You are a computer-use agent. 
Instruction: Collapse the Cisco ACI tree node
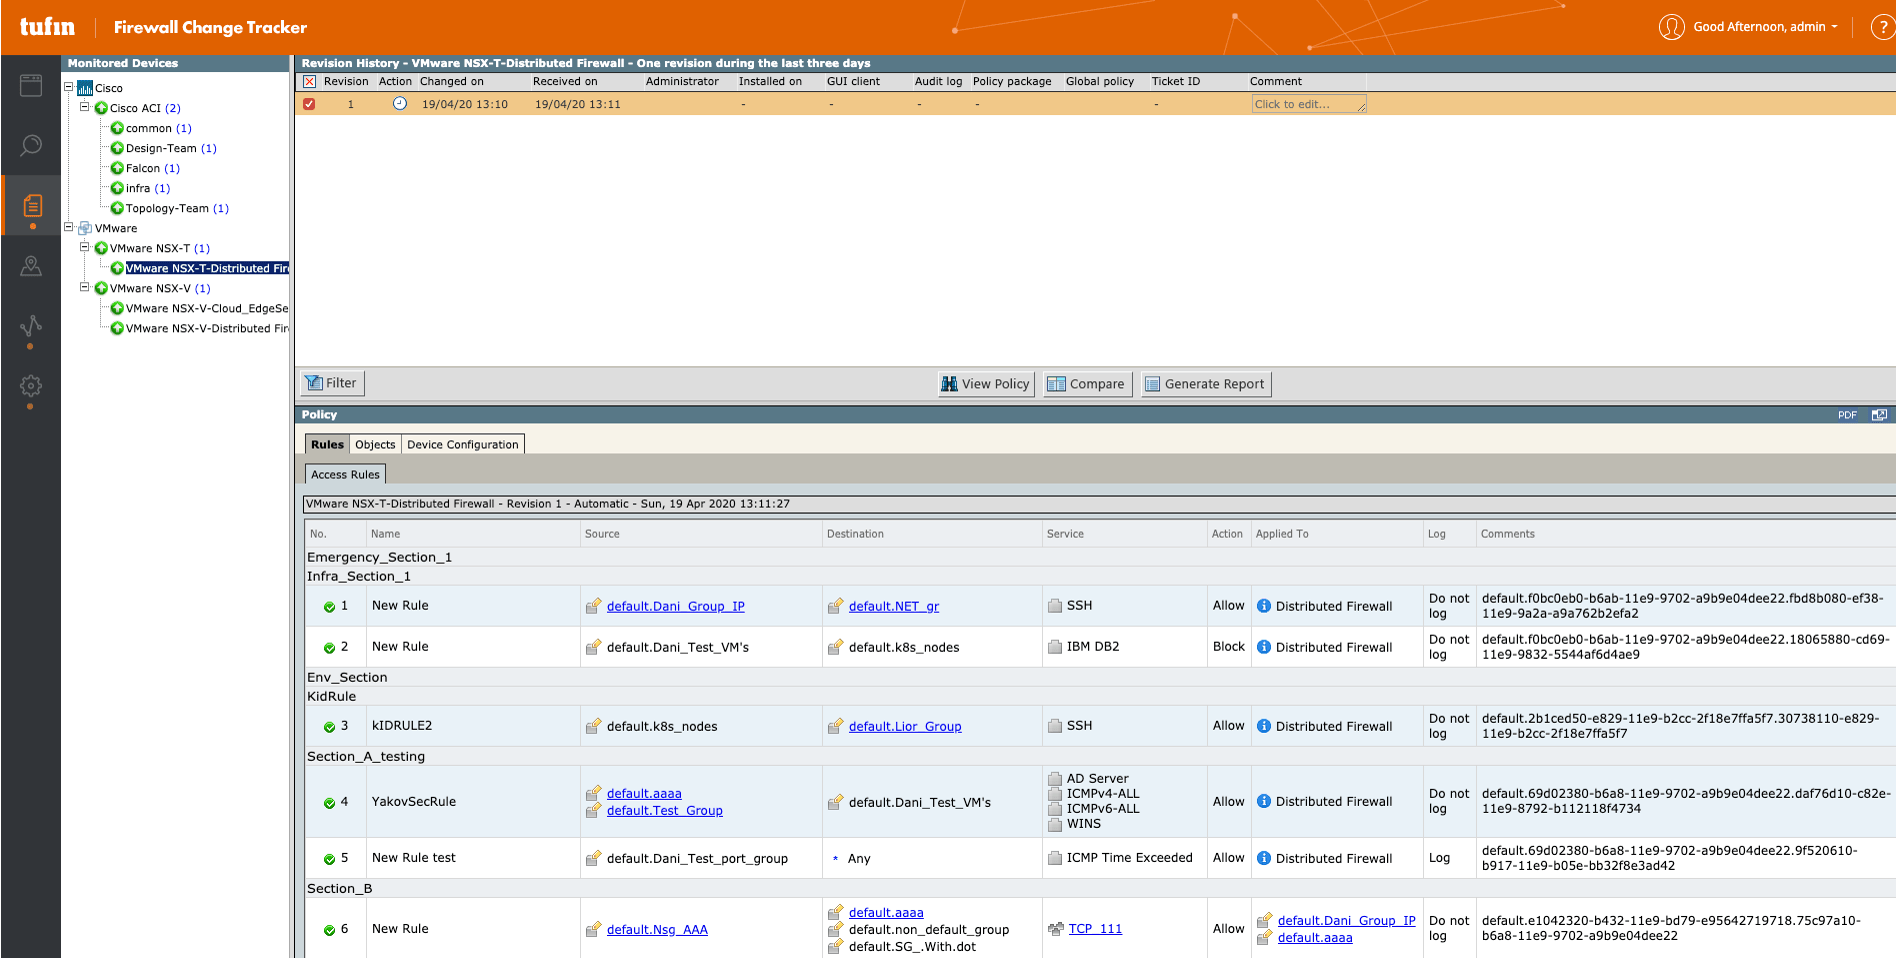click(85, 107)
